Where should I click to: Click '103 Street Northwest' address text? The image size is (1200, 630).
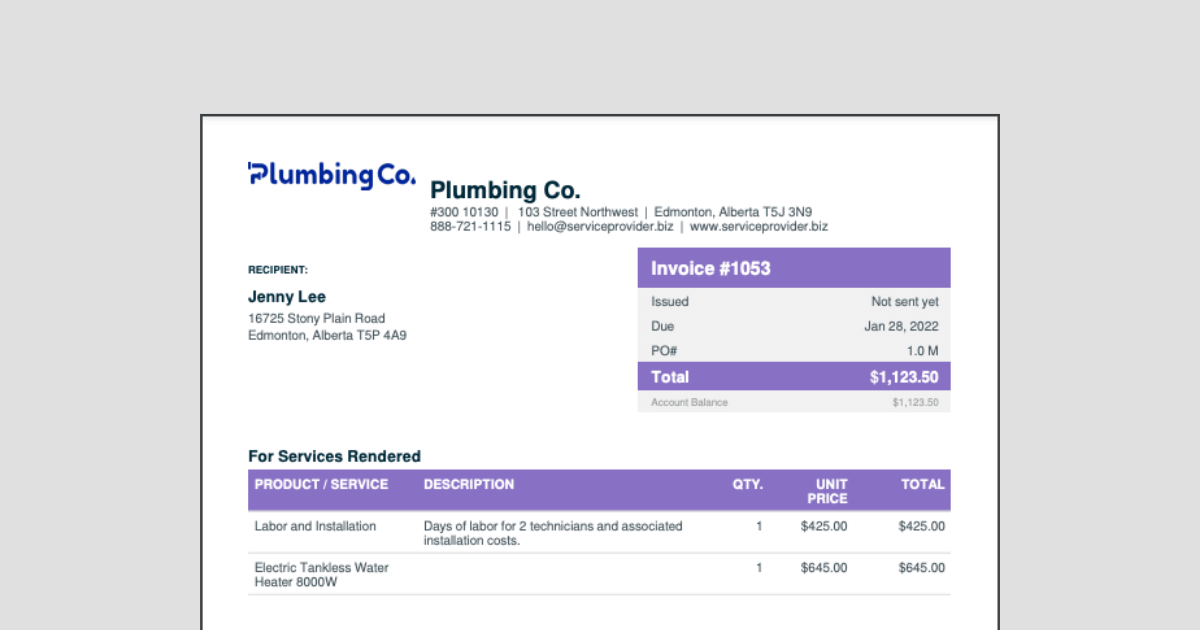pyautogui.click(x=578, y=212)
